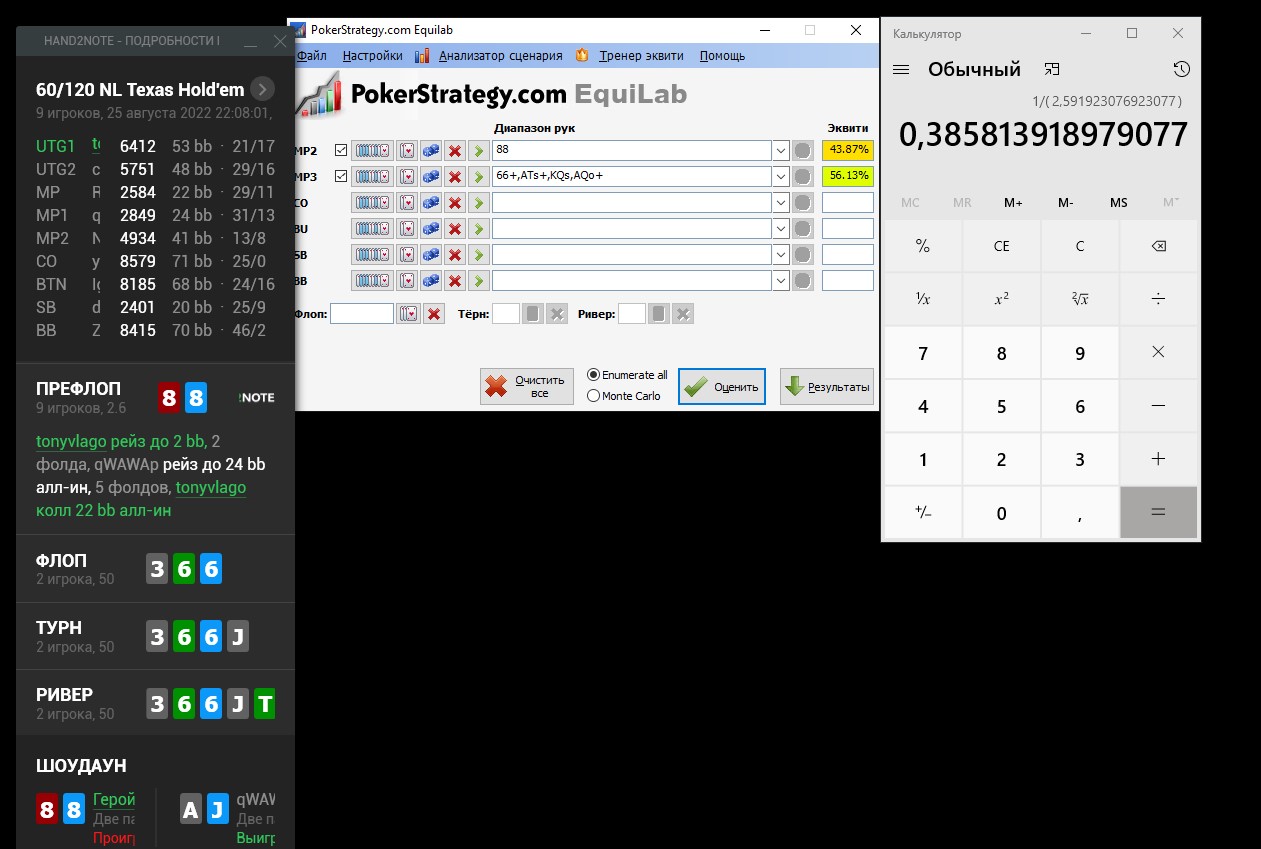Click MP2 equity value 43.87%
The image size is (1261, 849).
[847, 150]
